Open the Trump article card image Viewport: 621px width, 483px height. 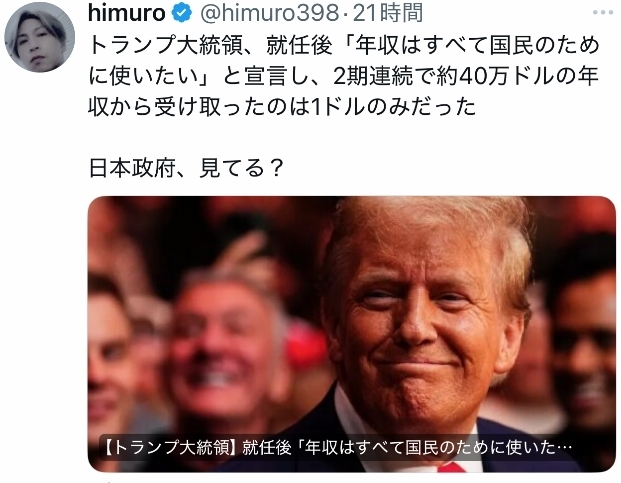(x=351, y=334)
